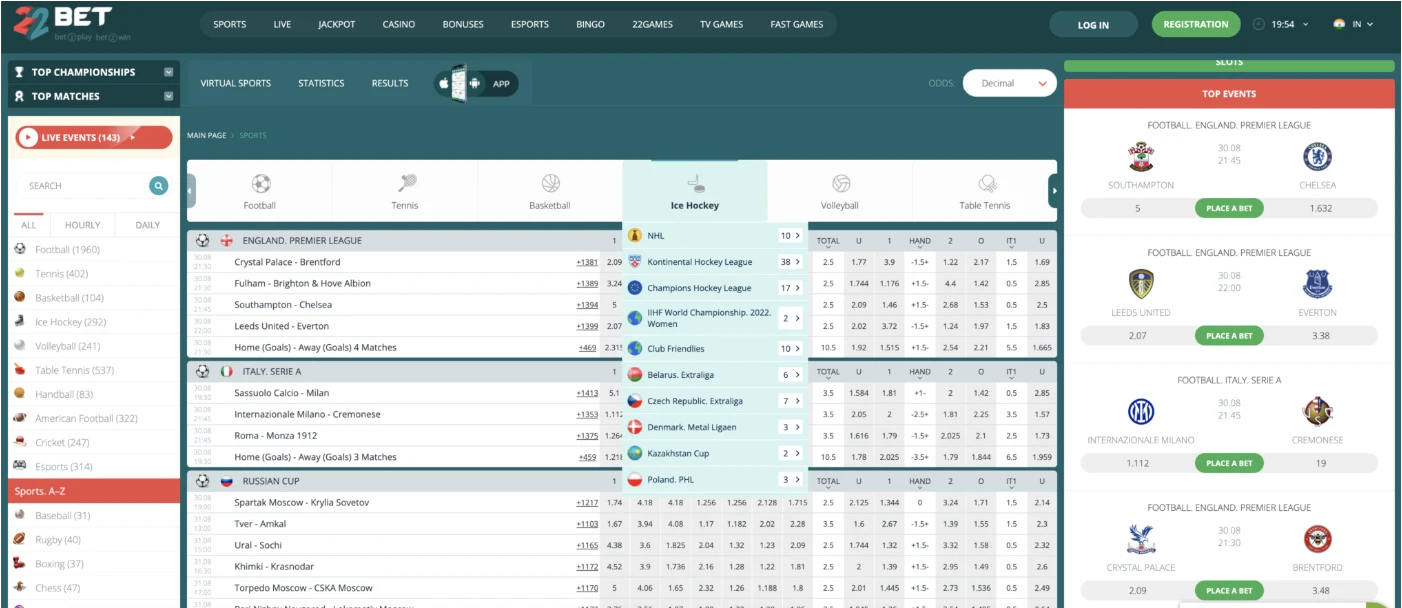1402x608 pixels.
Task: Click the Brentford crest in Top Events
Action: [x=1318, y=539]
